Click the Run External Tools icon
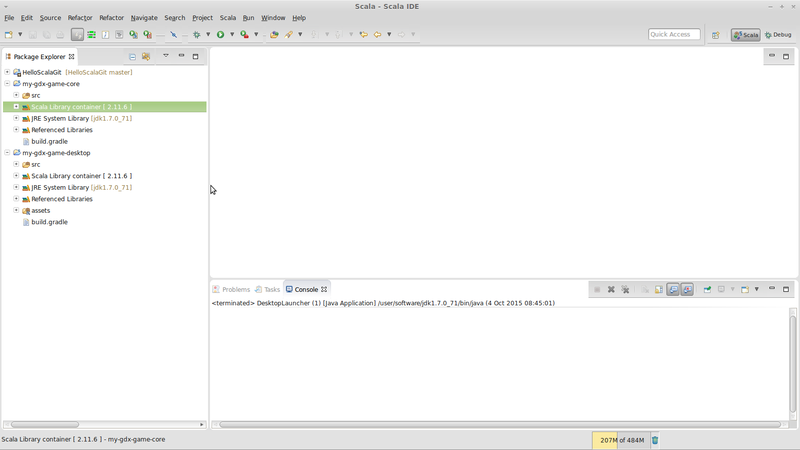The height and width of the screenshot is (450, 800). click(244, 35)
